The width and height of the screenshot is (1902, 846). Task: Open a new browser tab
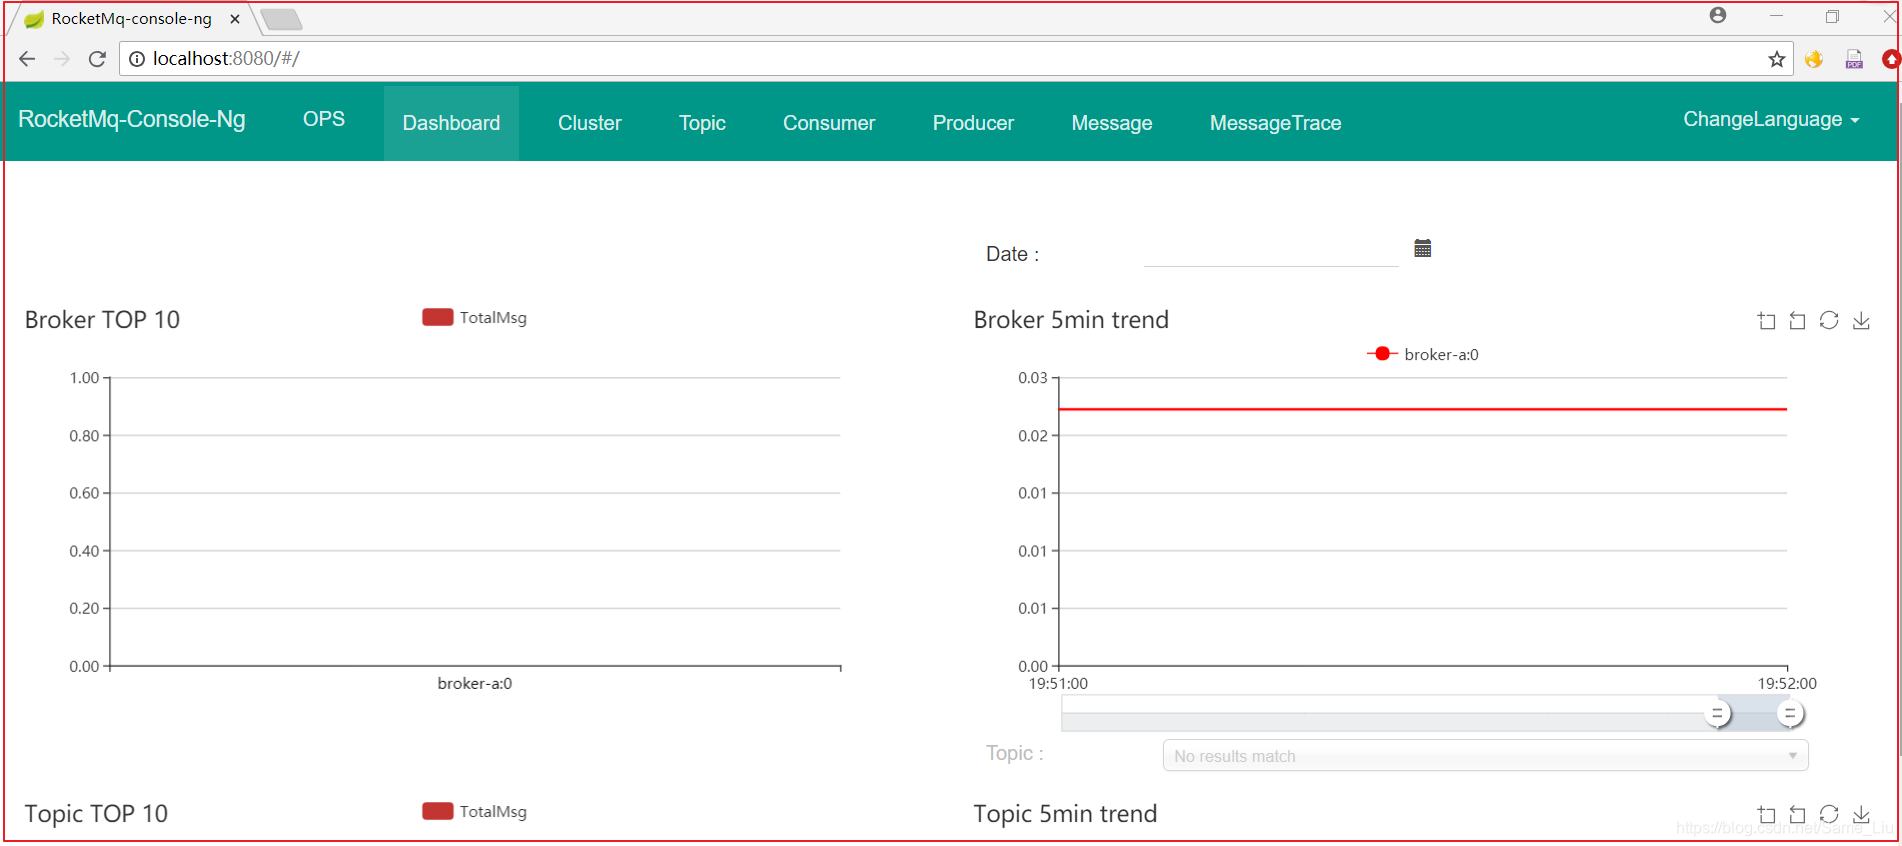[x=281, y=19]
